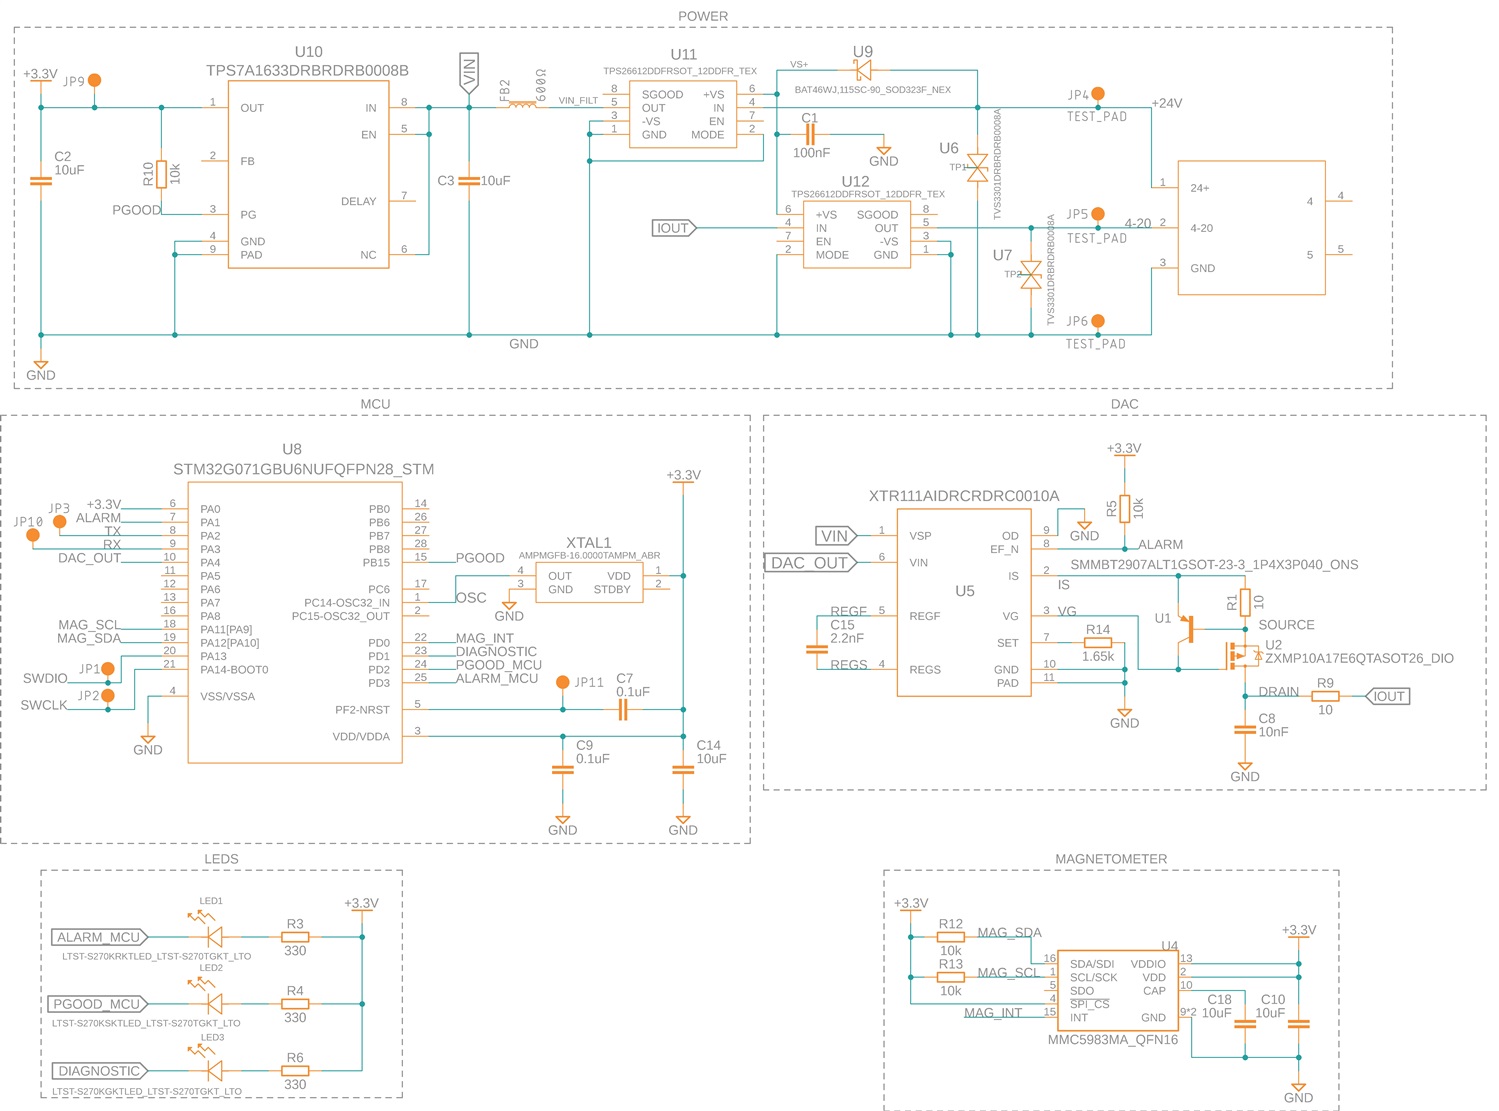The height and width of the screenshot is (1111, 1499).
Task: Select the JP5 test pad dot
Action: coord(1098,214)
